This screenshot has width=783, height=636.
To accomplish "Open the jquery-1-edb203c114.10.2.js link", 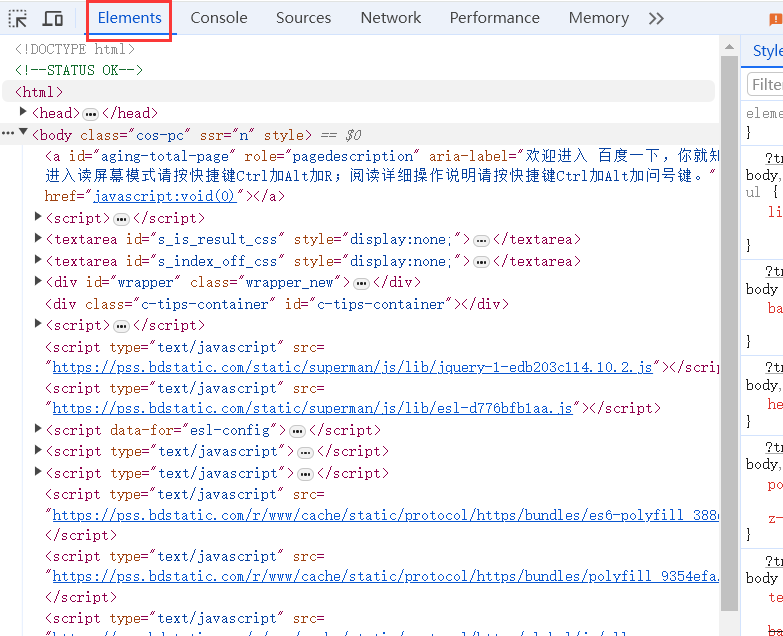I will [353, 367].
